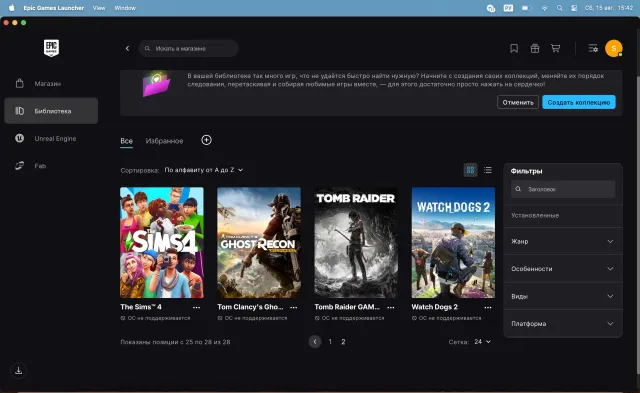This screenshot has width=640, height=393.
Task: Open the Fab sidebar item
Action: [x=51, y=166]
